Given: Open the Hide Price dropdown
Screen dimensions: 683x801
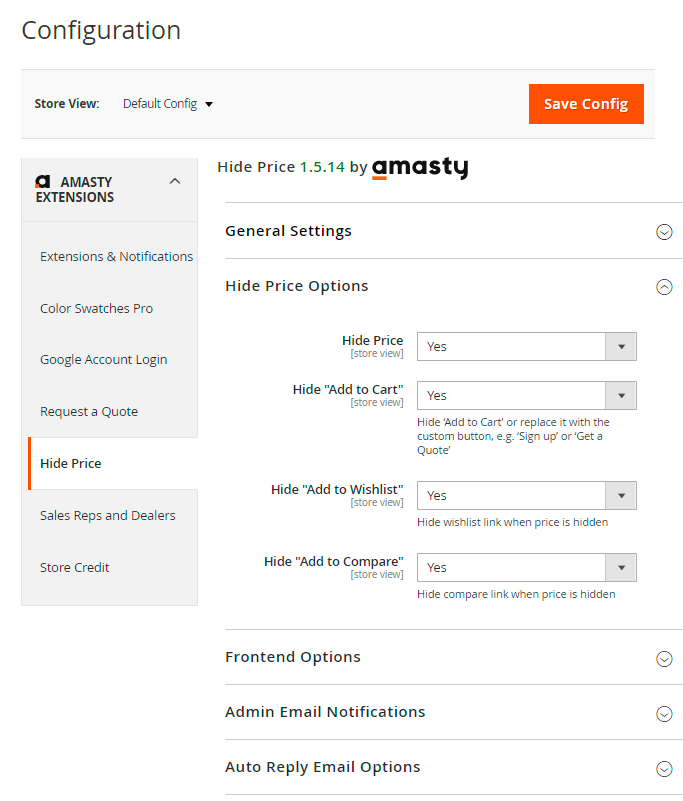Looking at the screenshot, I should (x=526, y=346).
